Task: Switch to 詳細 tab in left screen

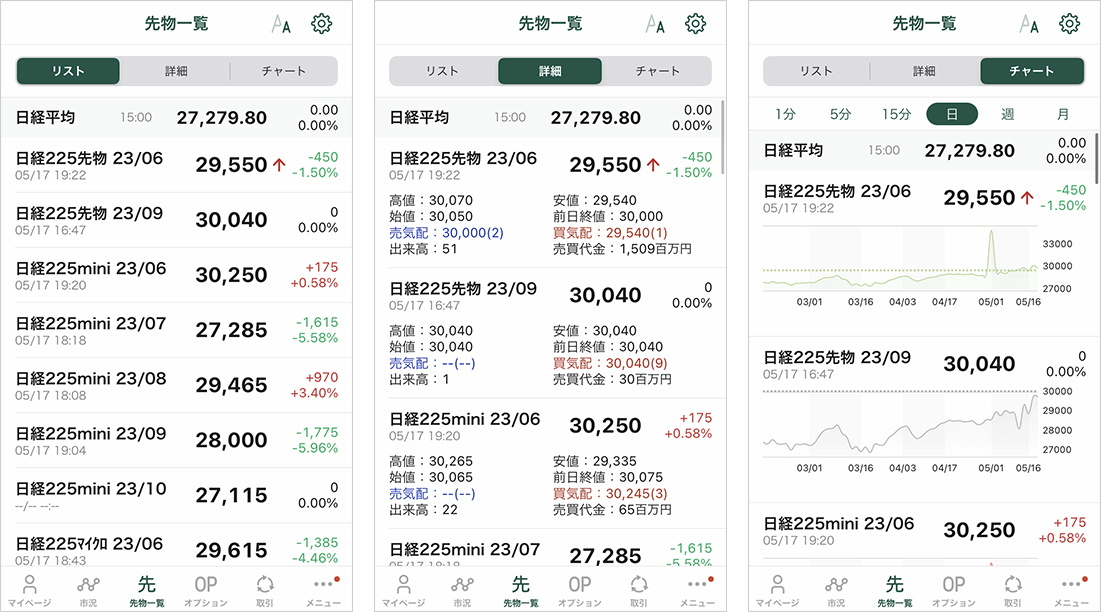Action: (x=176, y=71)
